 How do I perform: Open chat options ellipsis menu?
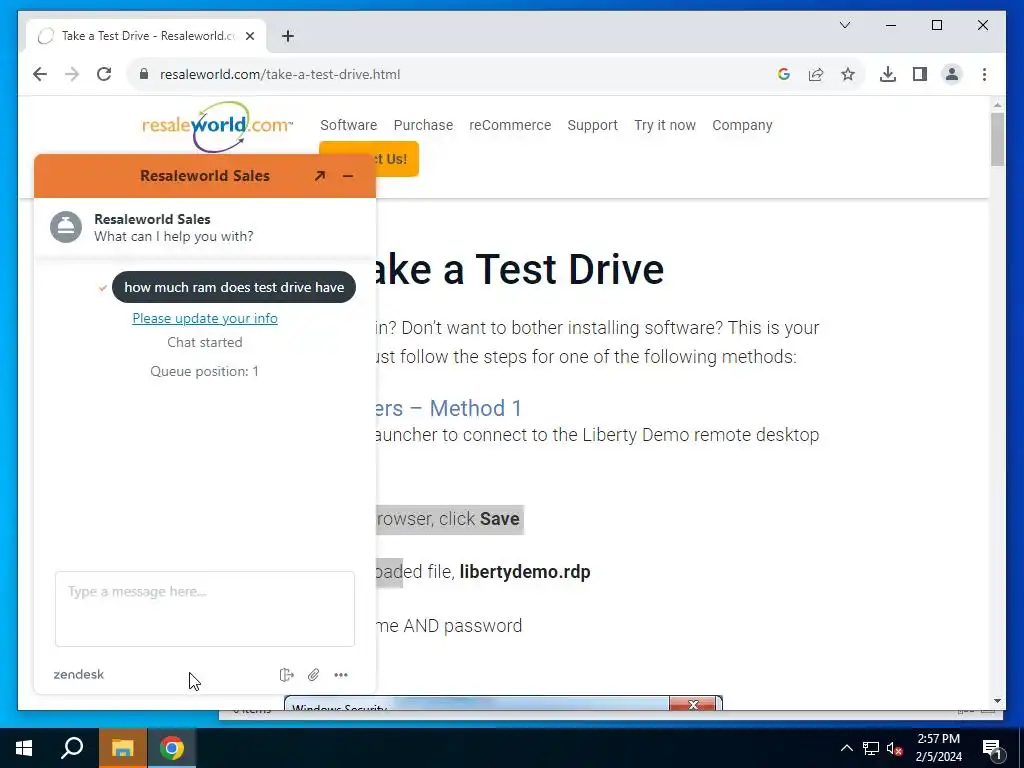[x=341, y=675]
